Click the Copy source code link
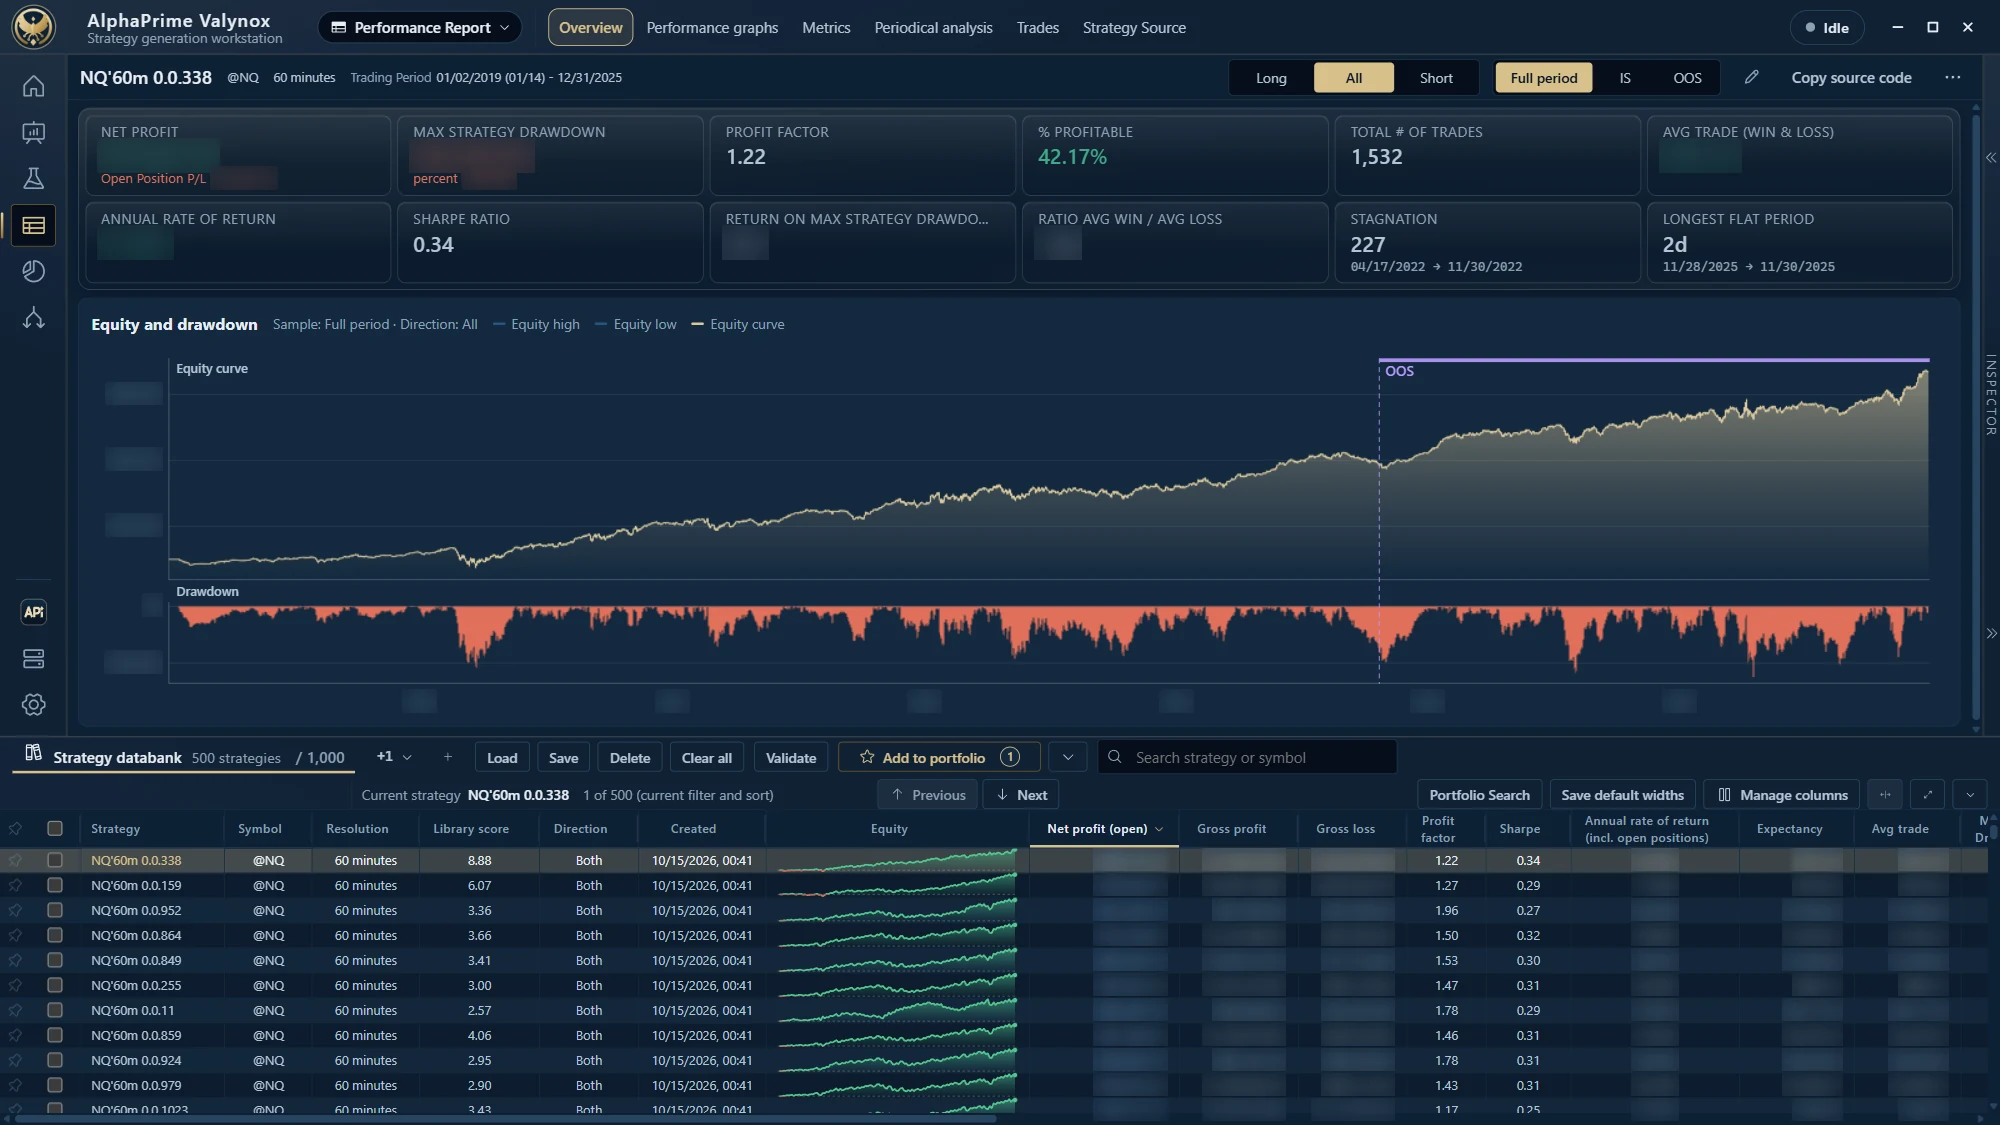Image resolution: width=2000 pixels, height=1125 pixels. (1851, 77)
